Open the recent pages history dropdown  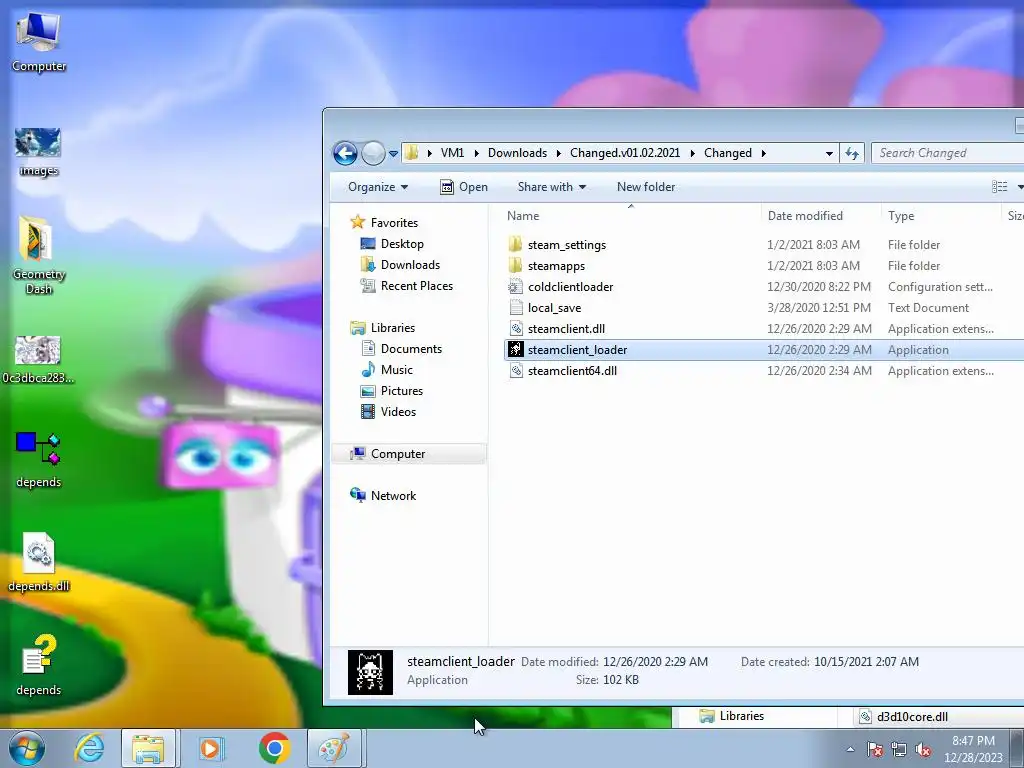coord(393,154)
